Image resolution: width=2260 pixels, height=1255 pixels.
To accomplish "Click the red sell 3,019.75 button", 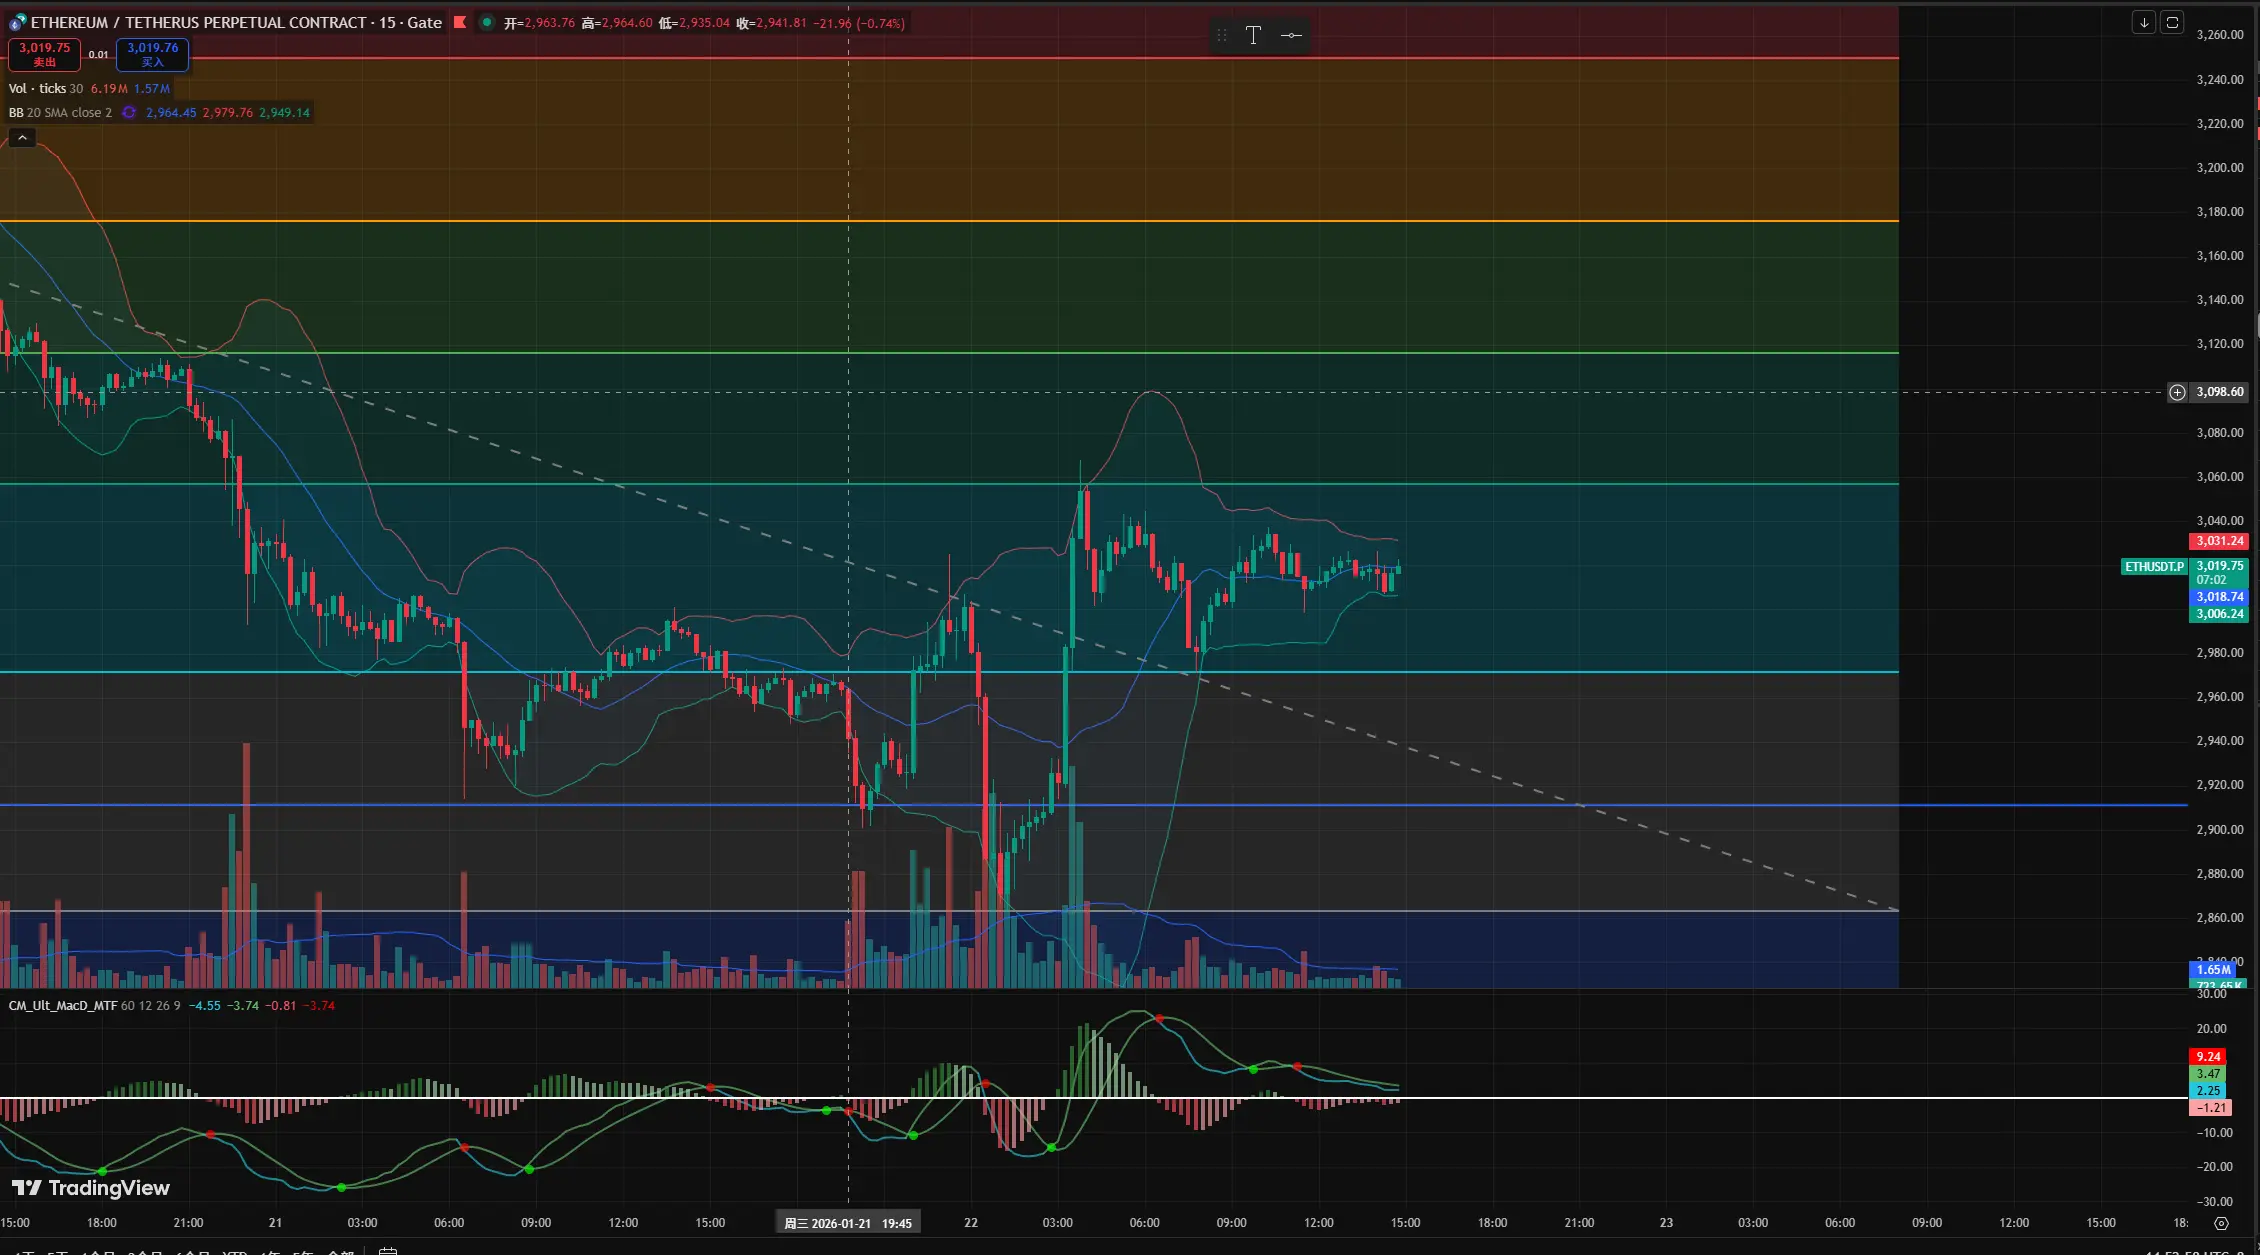I will click(44, 54).
